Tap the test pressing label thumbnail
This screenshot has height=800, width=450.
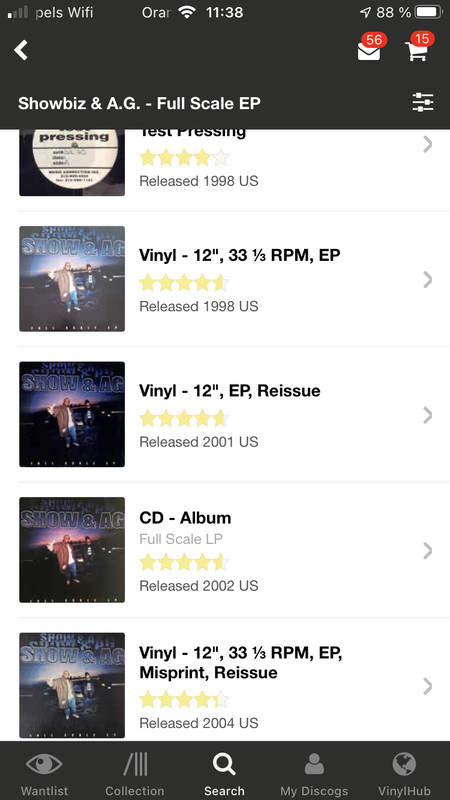(72, 162)
